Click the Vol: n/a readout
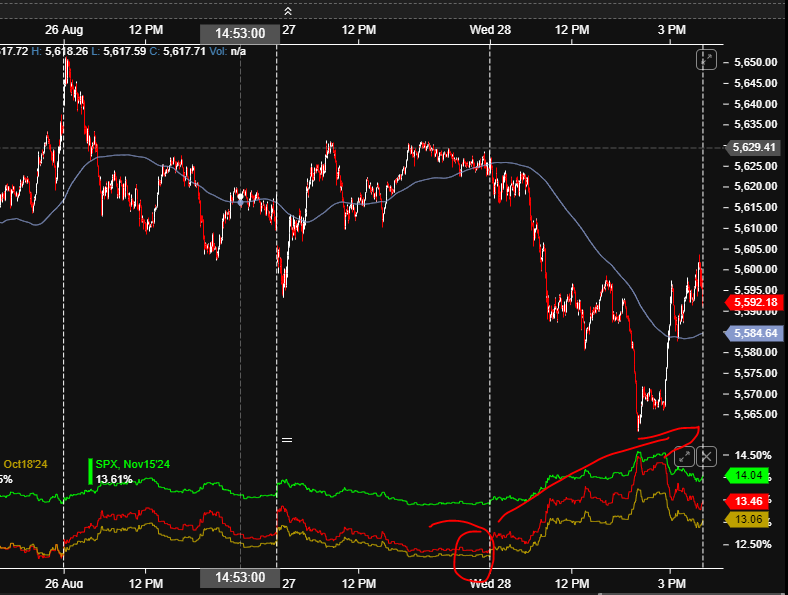This screenshot has height=595, width=788. coord(228,51)
